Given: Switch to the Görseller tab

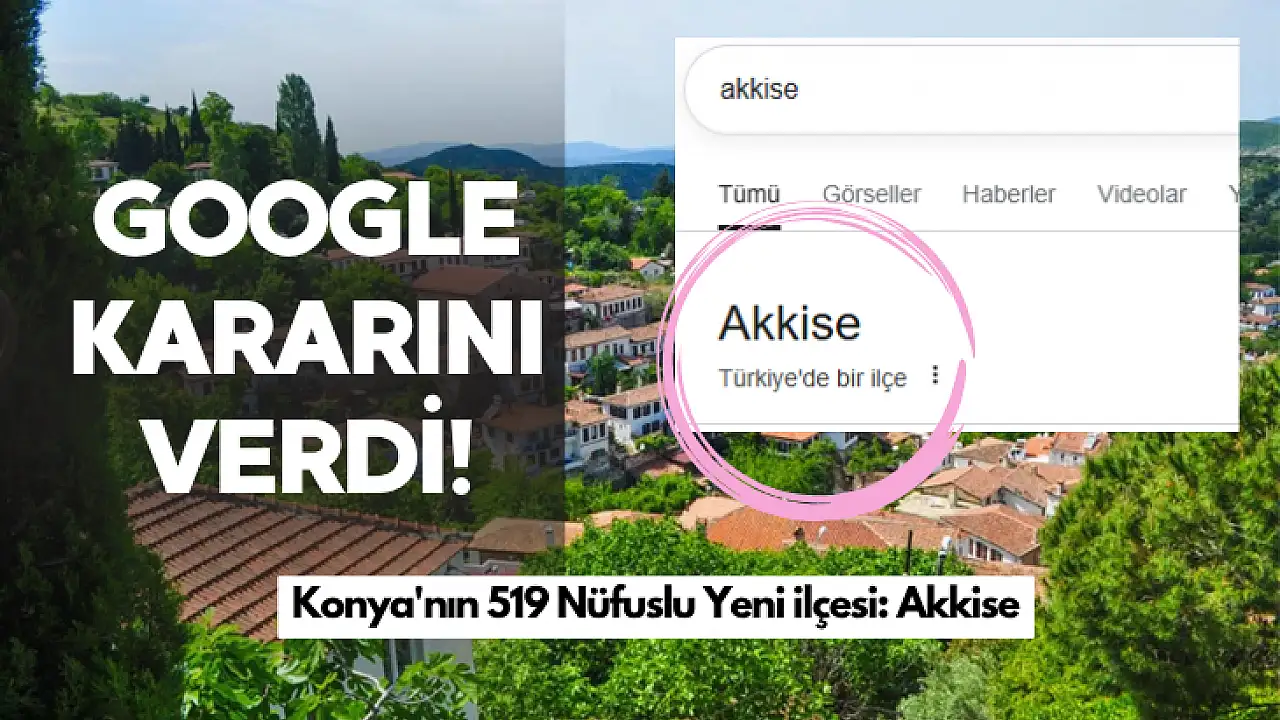Looking at the screenshot, I should coord(872,194).
